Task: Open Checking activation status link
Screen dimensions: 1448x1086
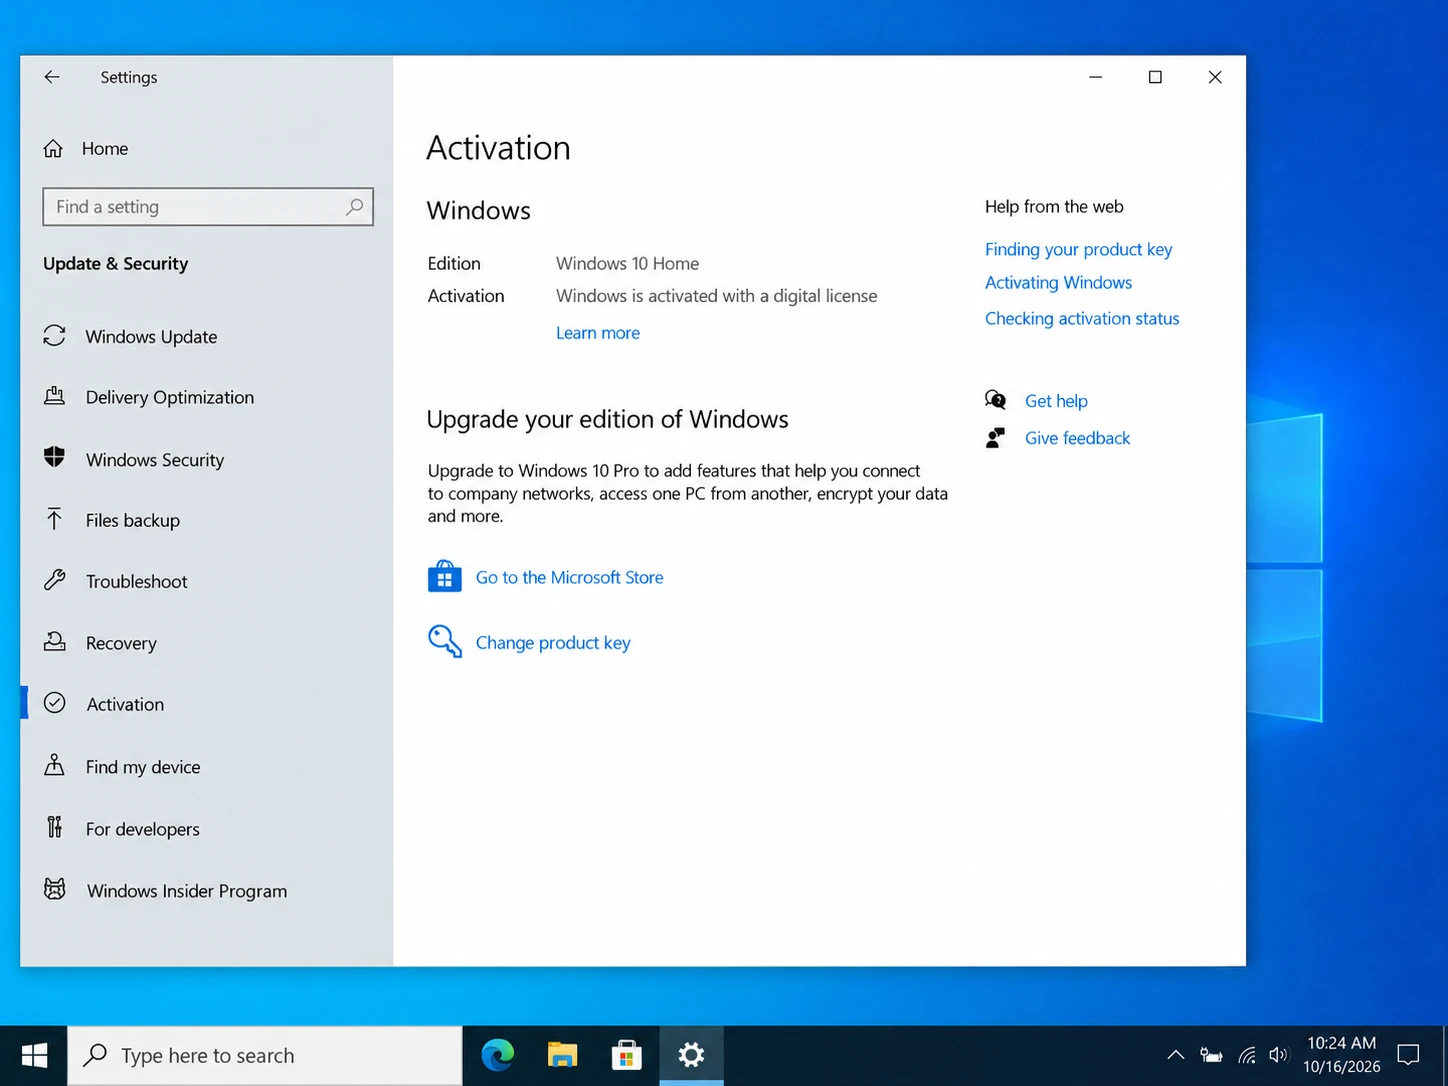Action: pyautogui.click(x=1082, y=319)
